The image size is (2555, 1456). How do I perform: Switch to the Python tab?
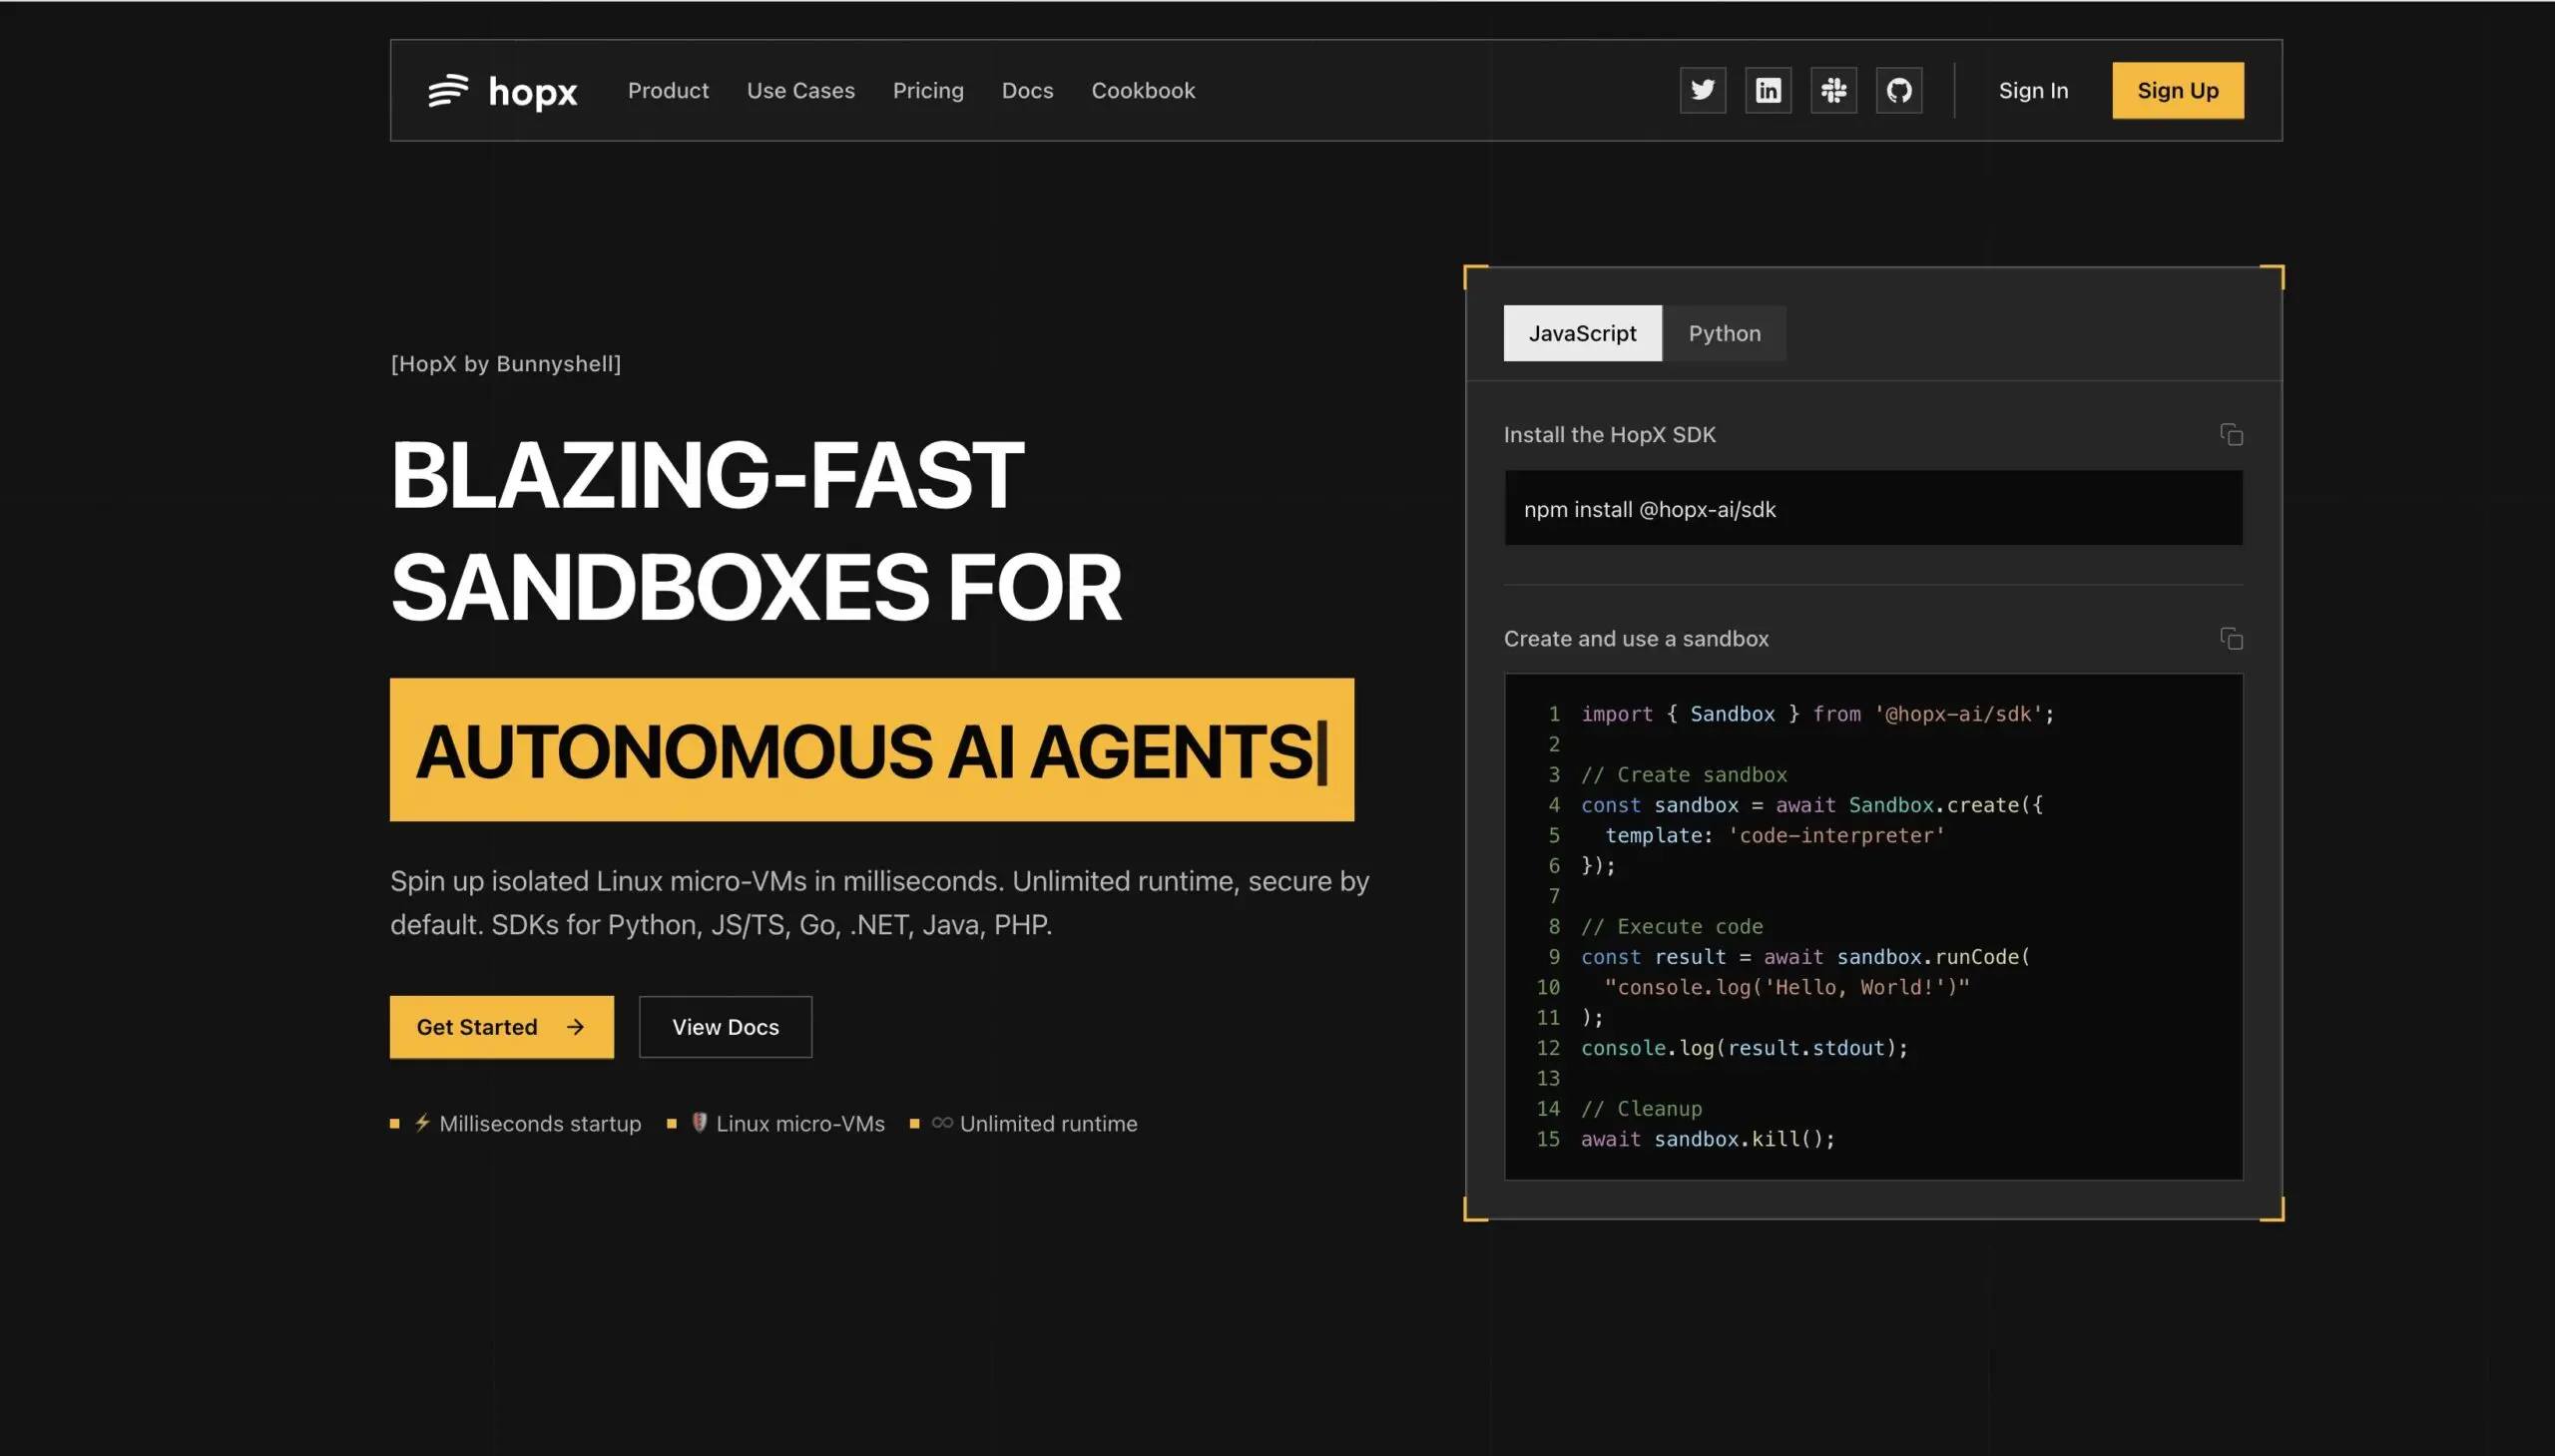click(1723, 333)
